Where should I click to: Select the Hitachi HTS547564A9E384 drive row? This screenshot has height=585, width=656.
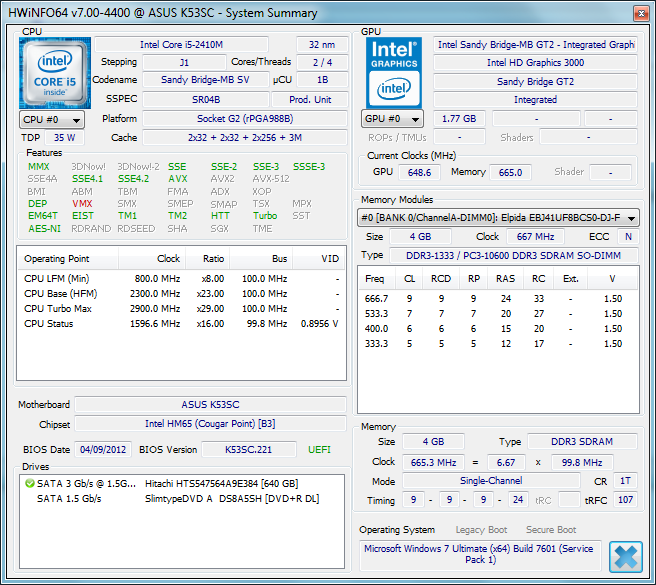pyautogui.click(x=182, y=484)
